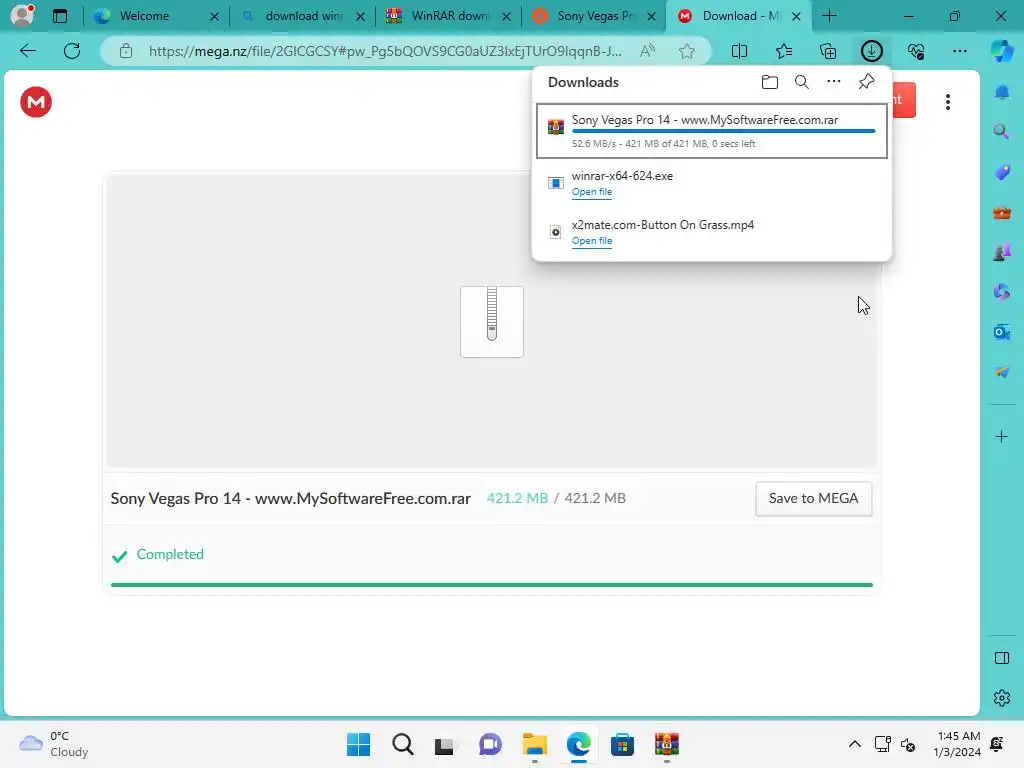1024x768 pixels.
Task: Open Edge Settings and more menu
Action: [x=960, y=51]
